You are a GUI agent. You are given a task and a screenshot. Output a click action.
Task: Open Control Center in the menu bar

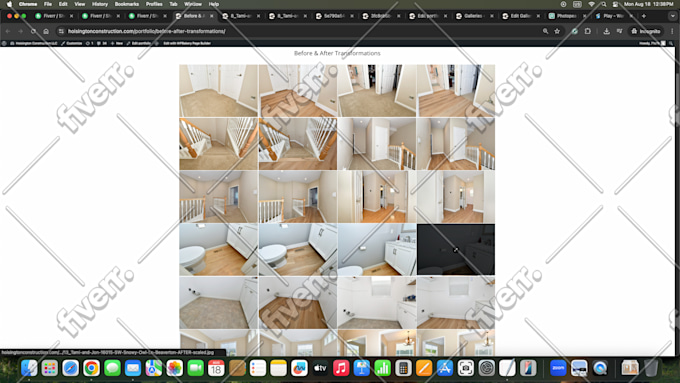tap(615, 4)
